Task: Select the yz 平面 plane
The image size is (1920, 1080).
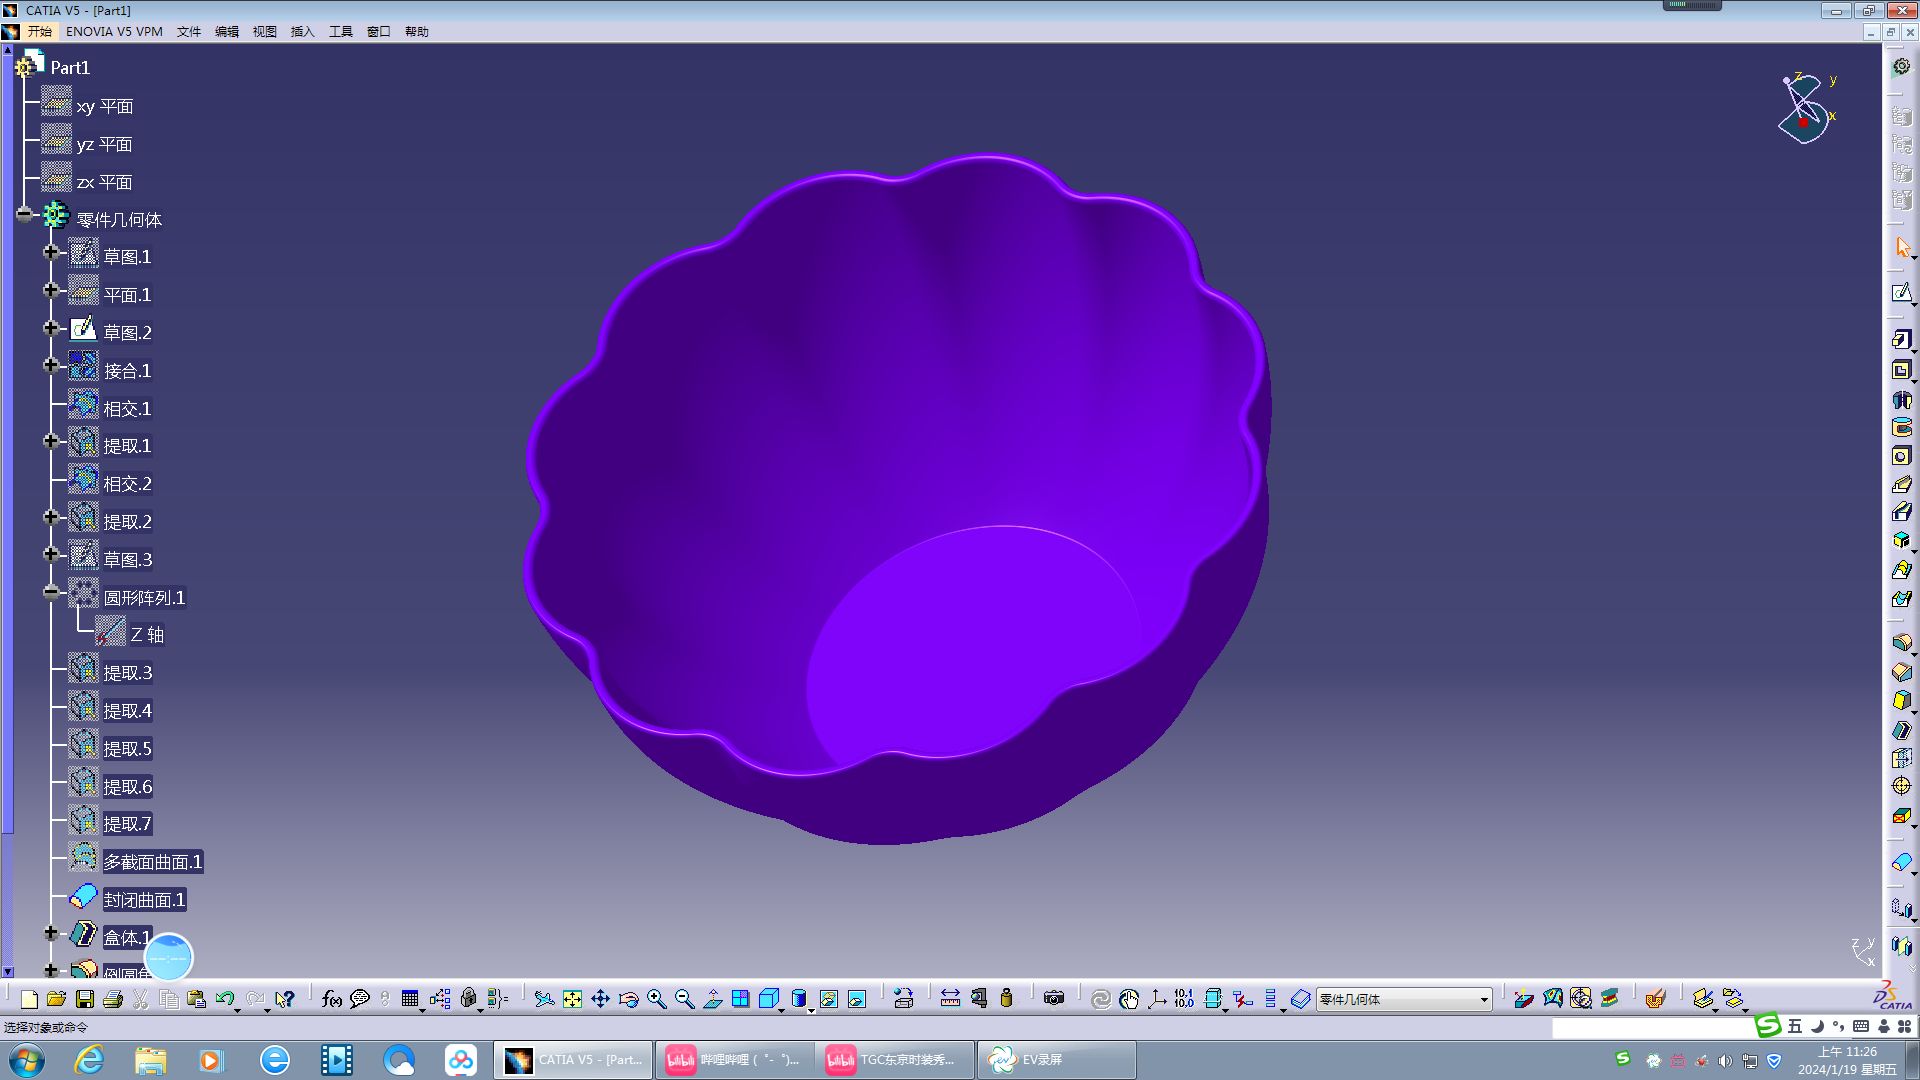Action: click(105, 144)
